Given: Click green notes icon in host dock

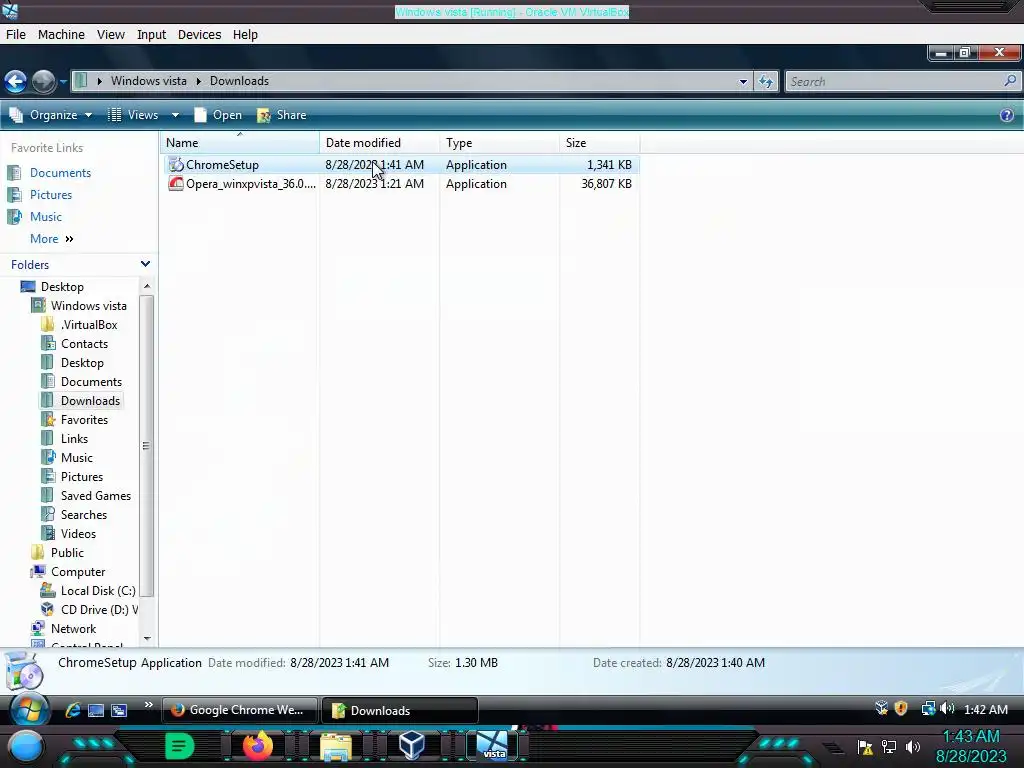Looking at the screenshot, I should (180, 746).
